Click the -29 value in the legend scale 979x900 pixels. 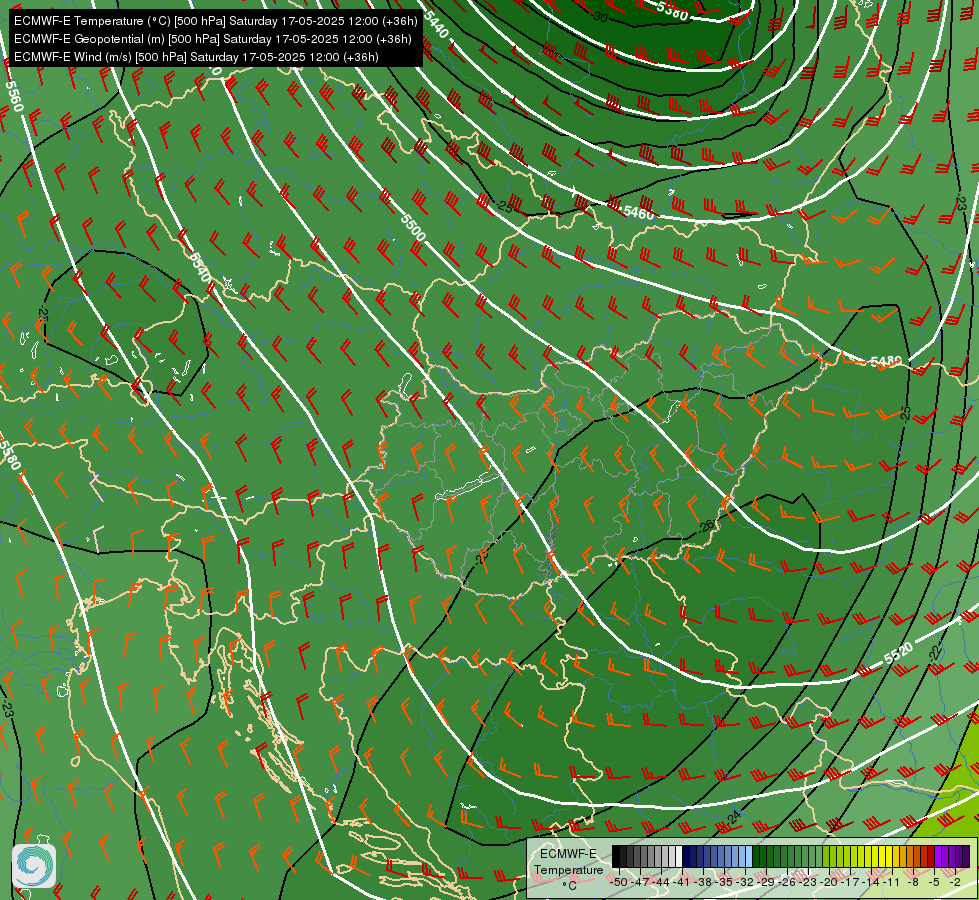[766, 883]
